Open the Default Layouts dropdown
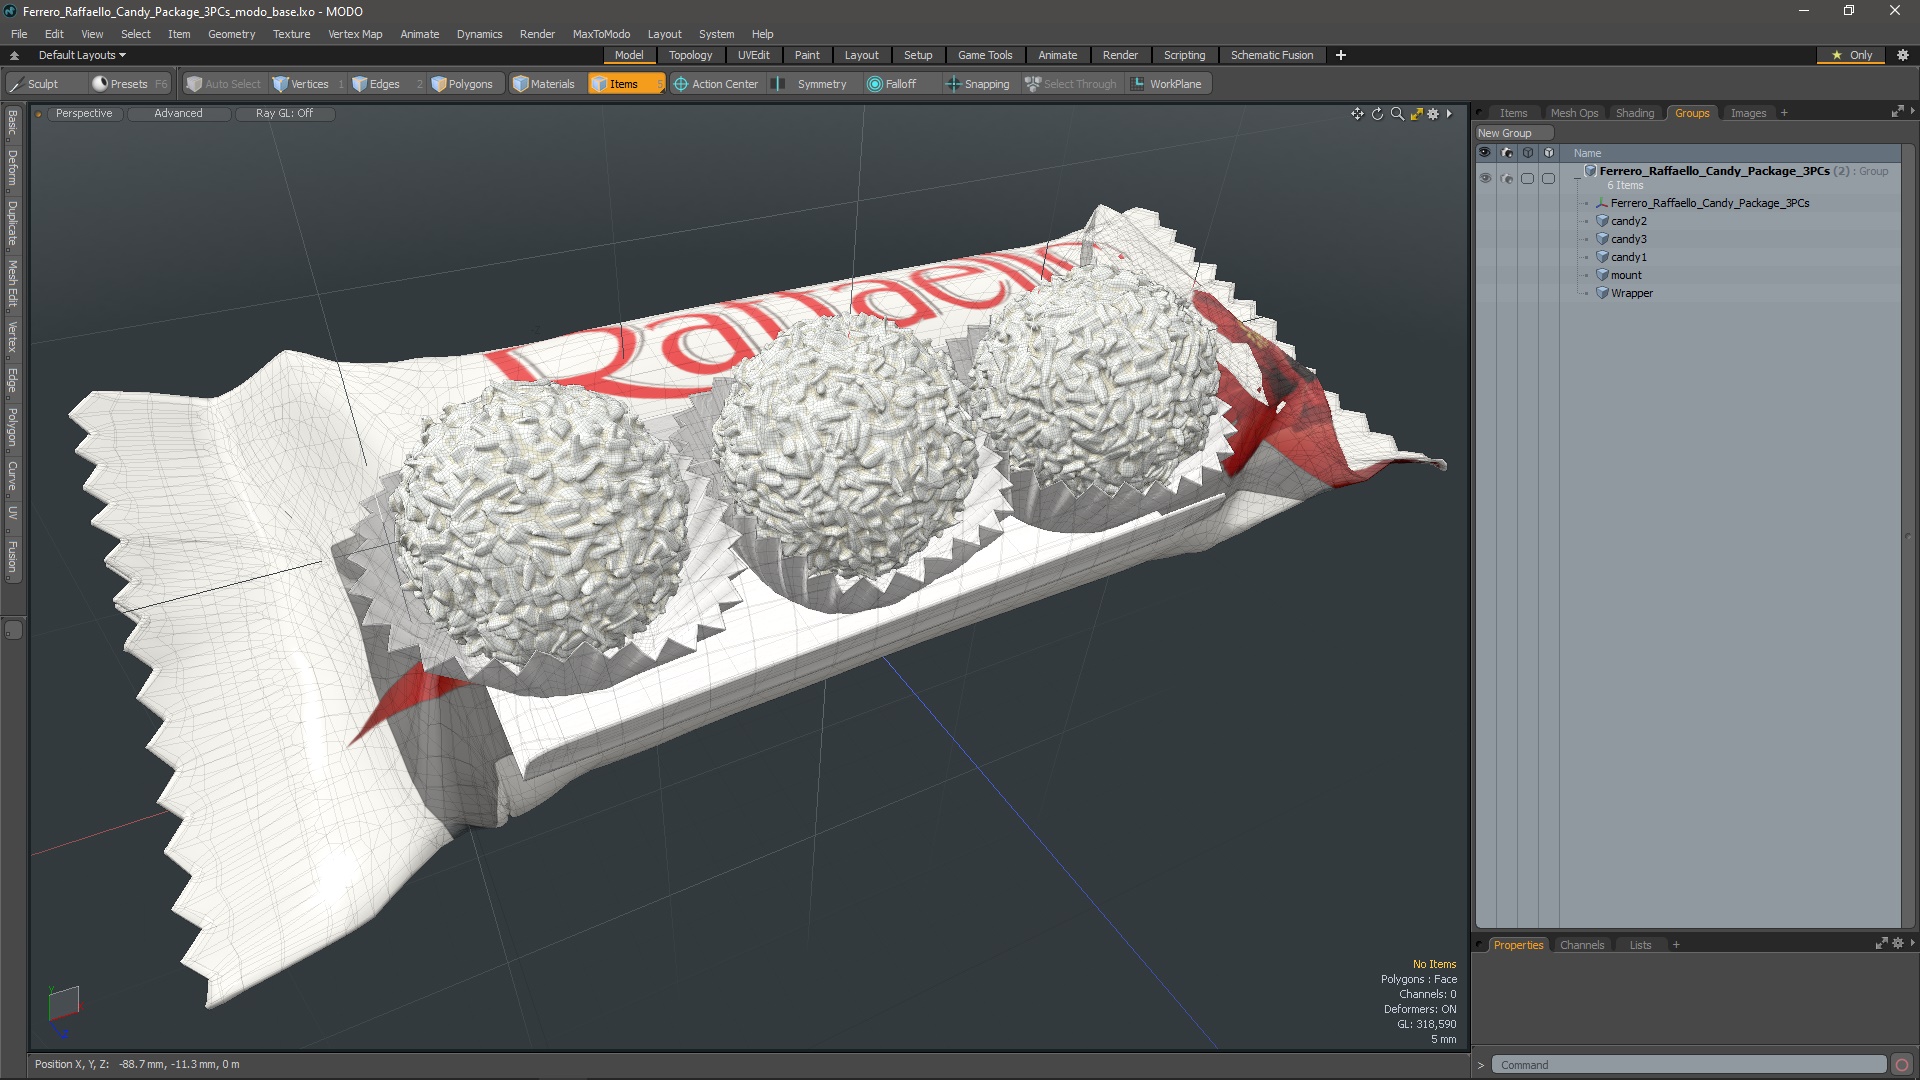The width and height of the screenshot is (1920, 1080). tap(82, 55)
